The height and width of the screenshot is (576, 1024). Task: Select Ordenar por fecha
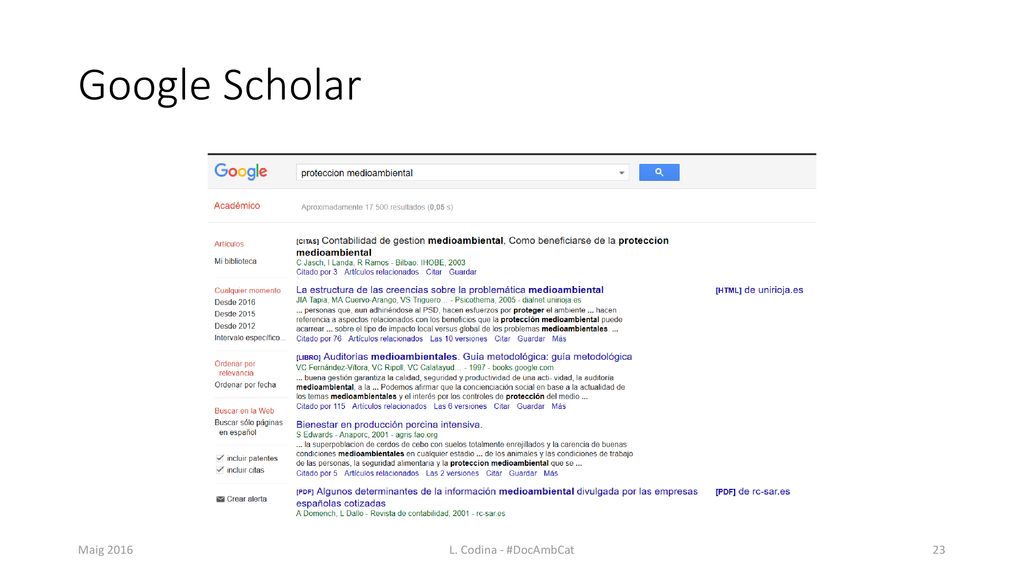pos(246,385)
